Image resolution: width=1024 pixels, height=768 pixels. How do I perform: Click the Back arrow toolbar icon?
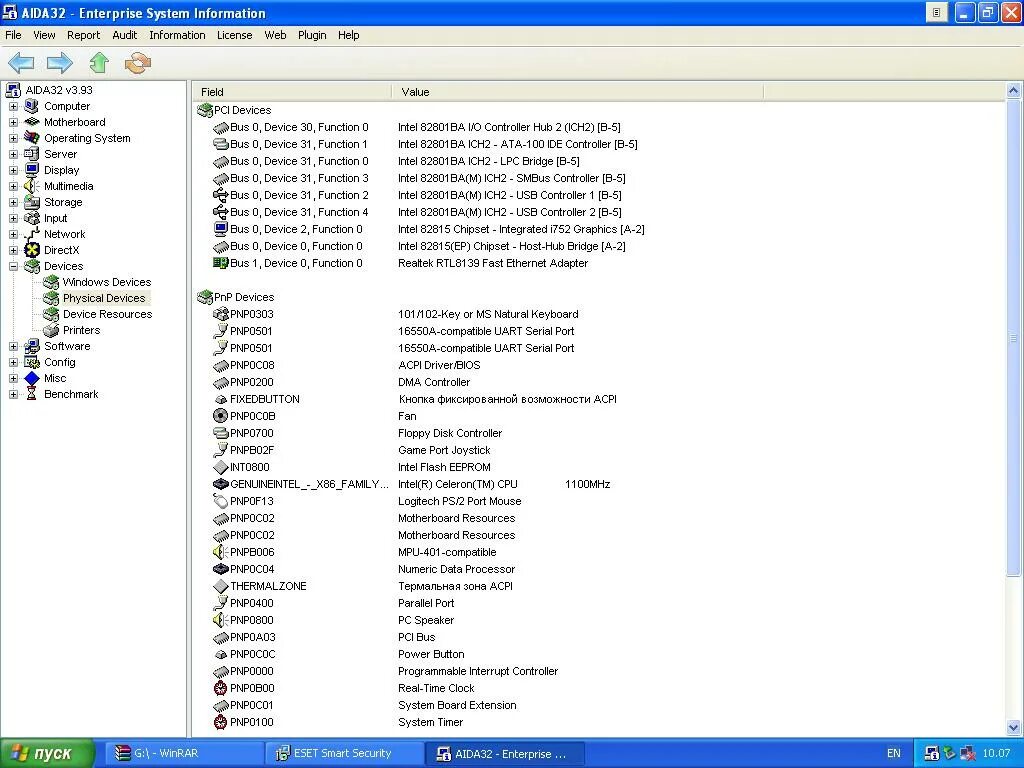(21, 63)
